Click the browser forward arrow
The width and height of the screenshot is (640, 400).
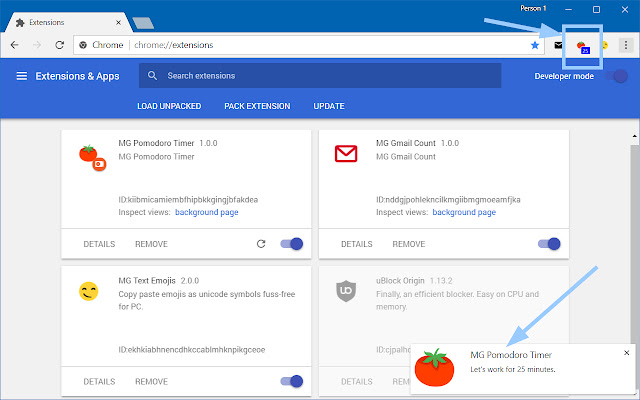37,45
